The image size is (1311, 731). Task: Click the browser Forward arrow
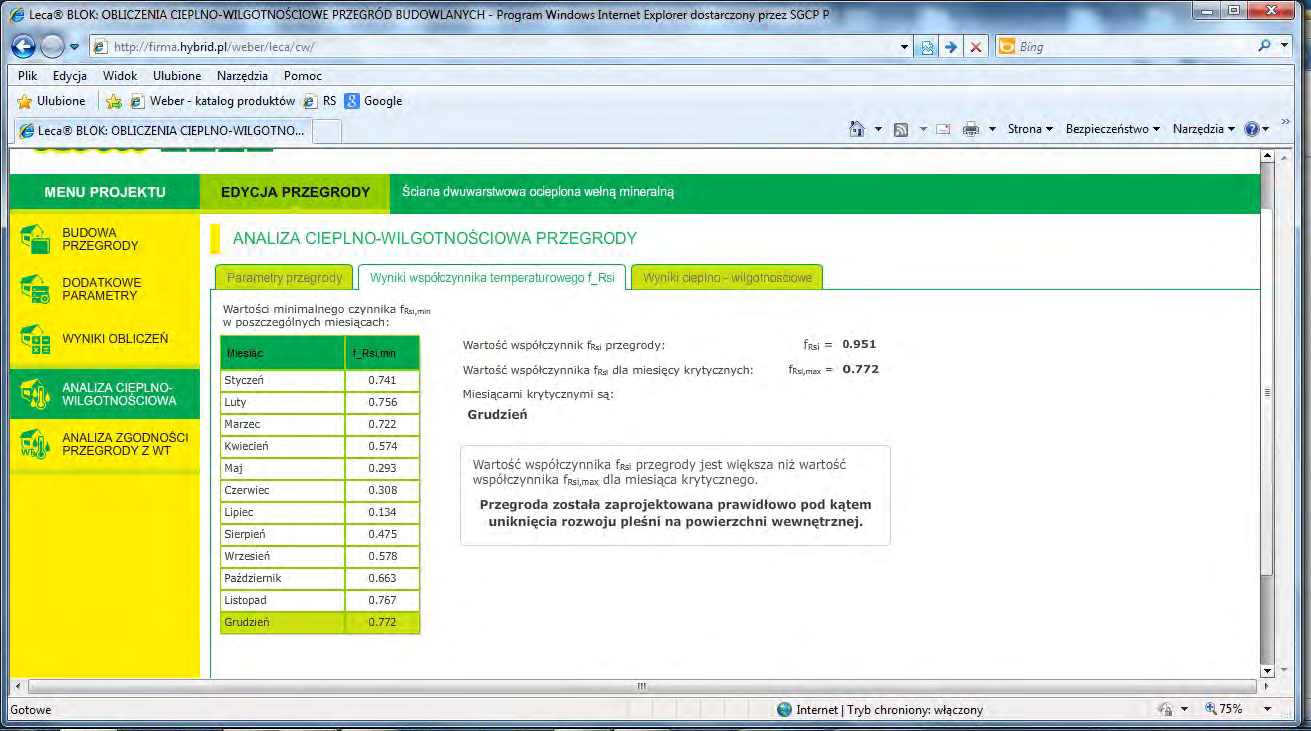[53, 47]
